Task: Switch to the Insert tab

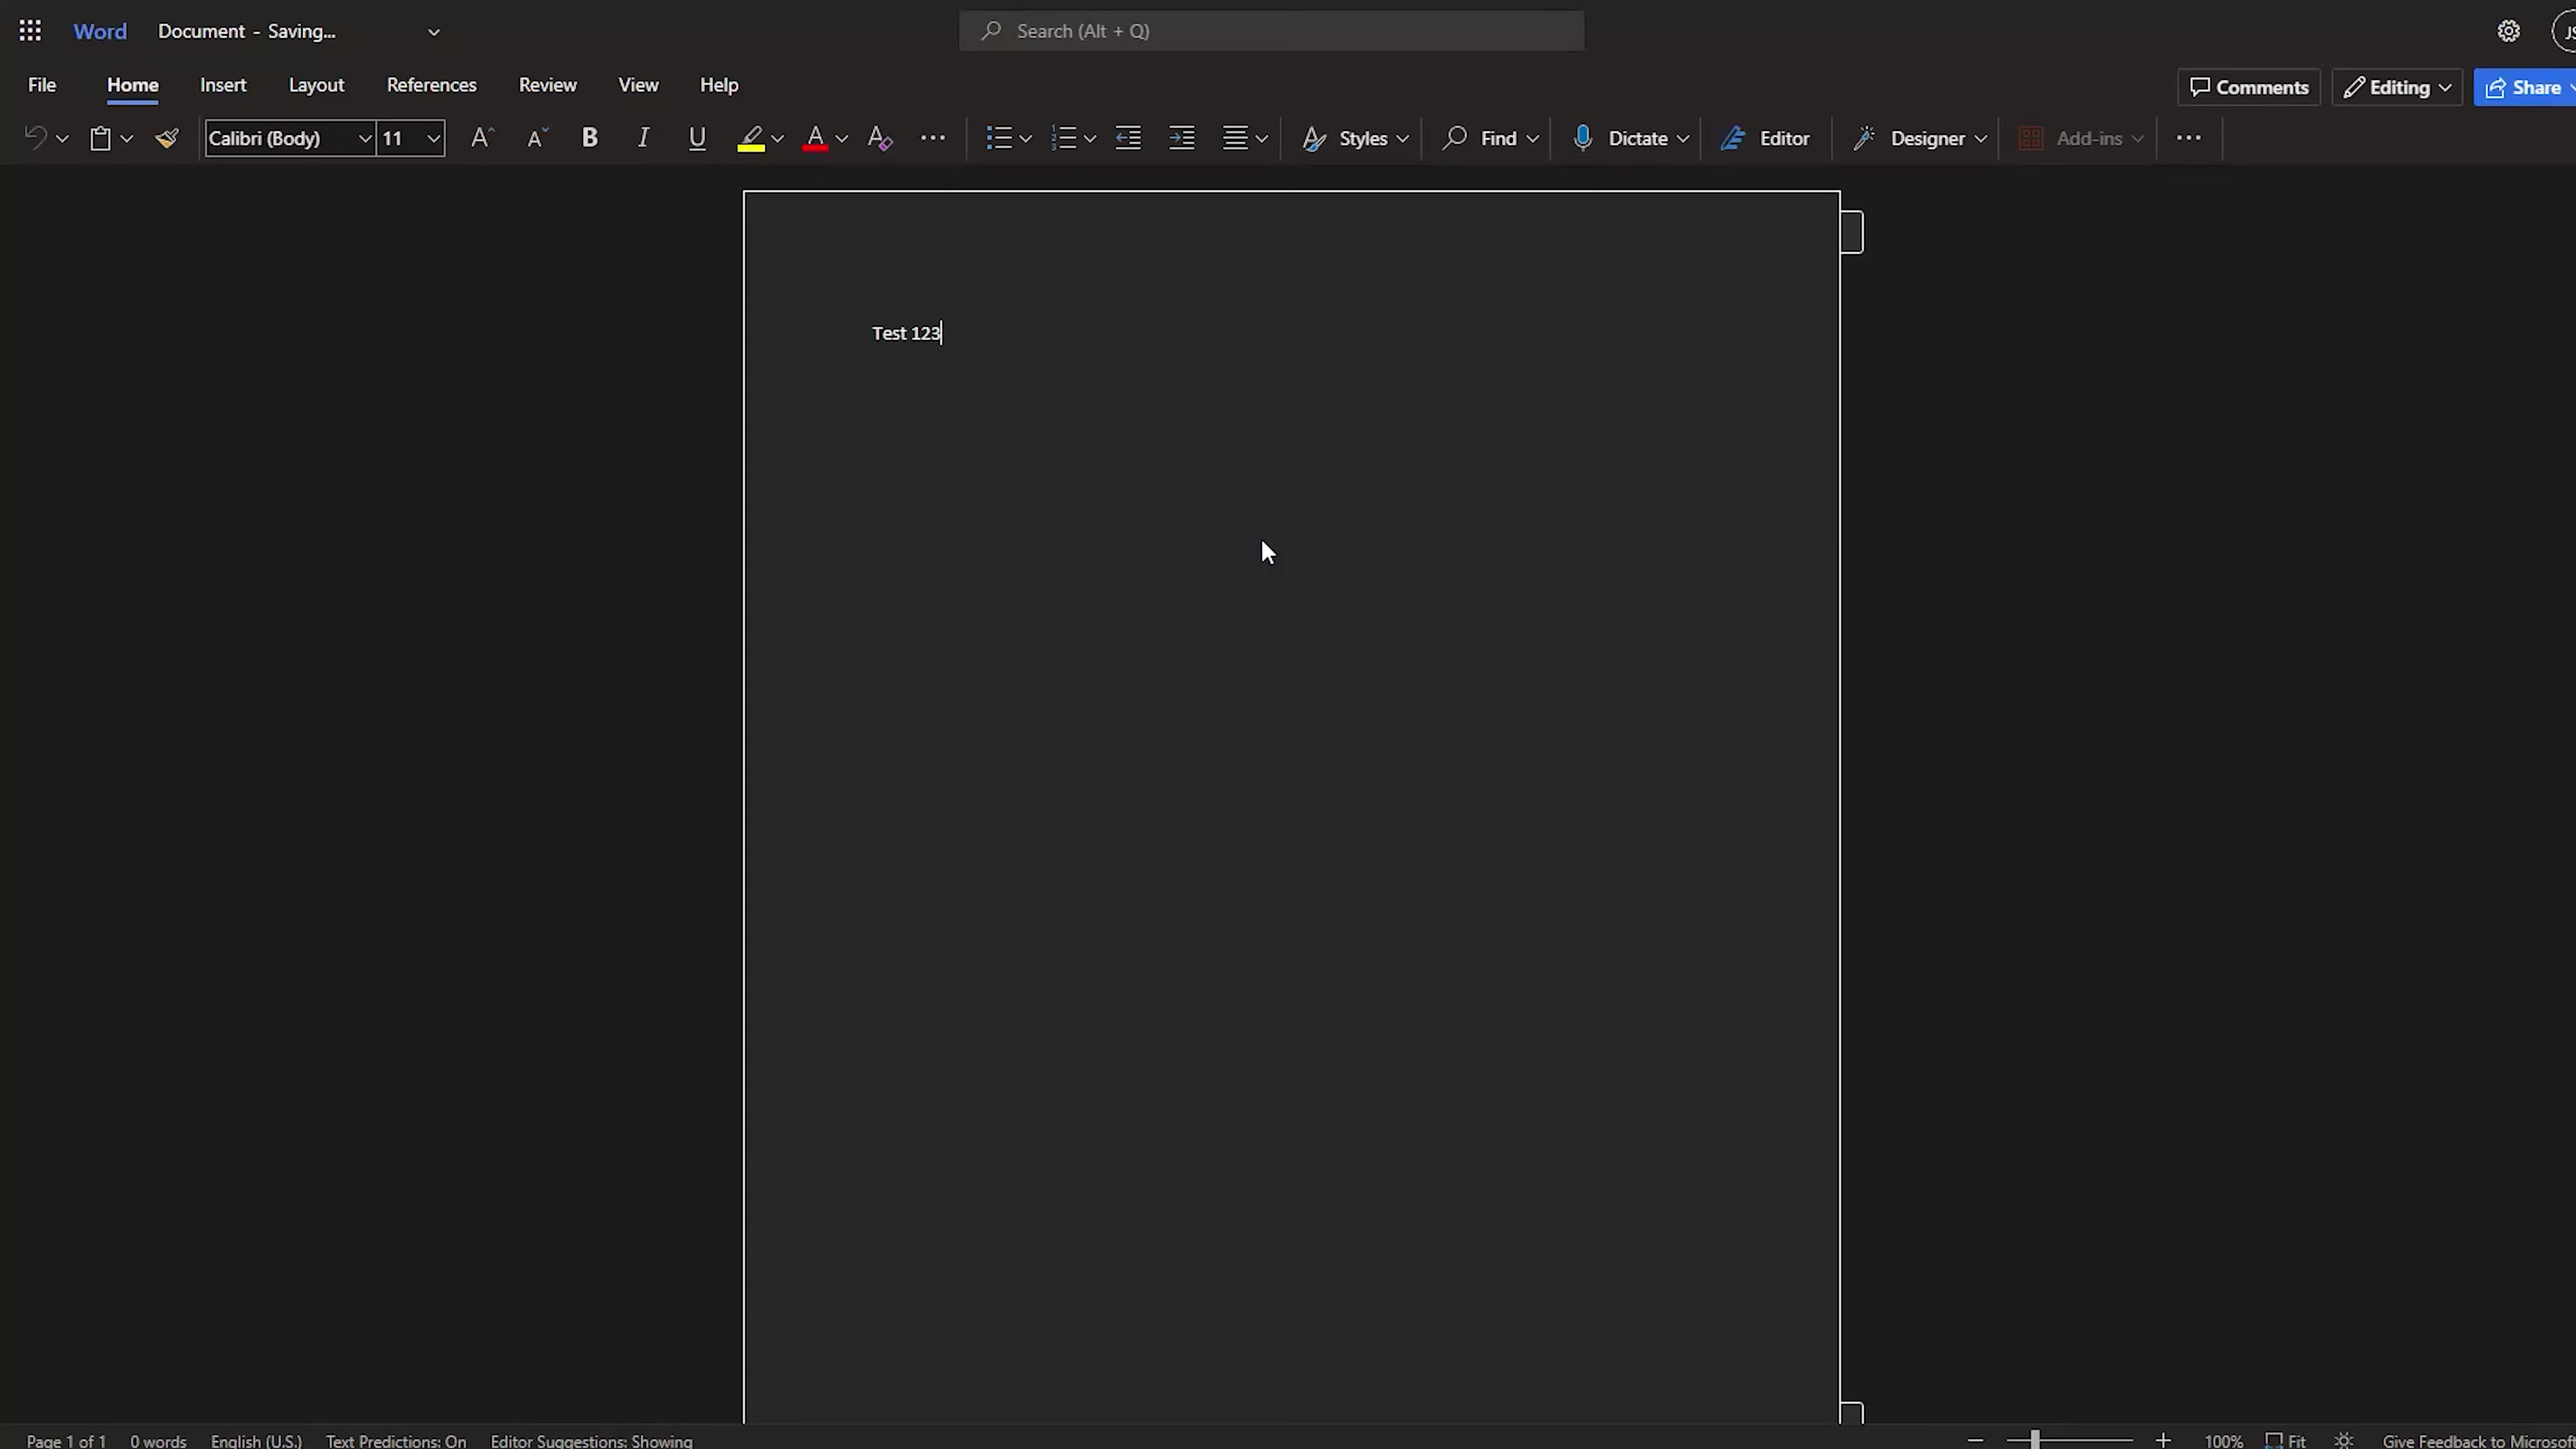Action: (223, 85)
